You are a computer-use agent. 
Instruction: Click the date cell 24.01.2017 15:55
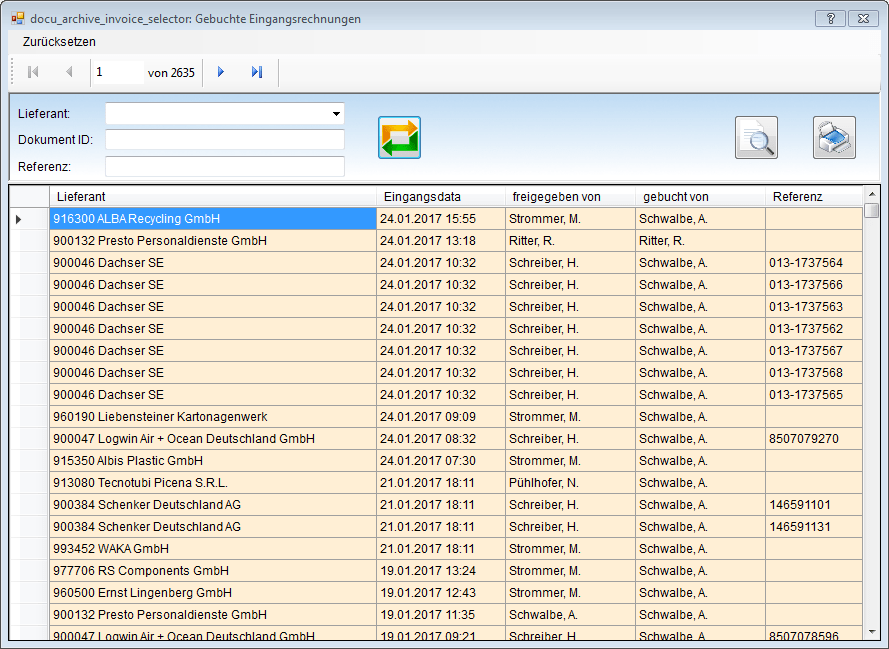click(441, 219)
